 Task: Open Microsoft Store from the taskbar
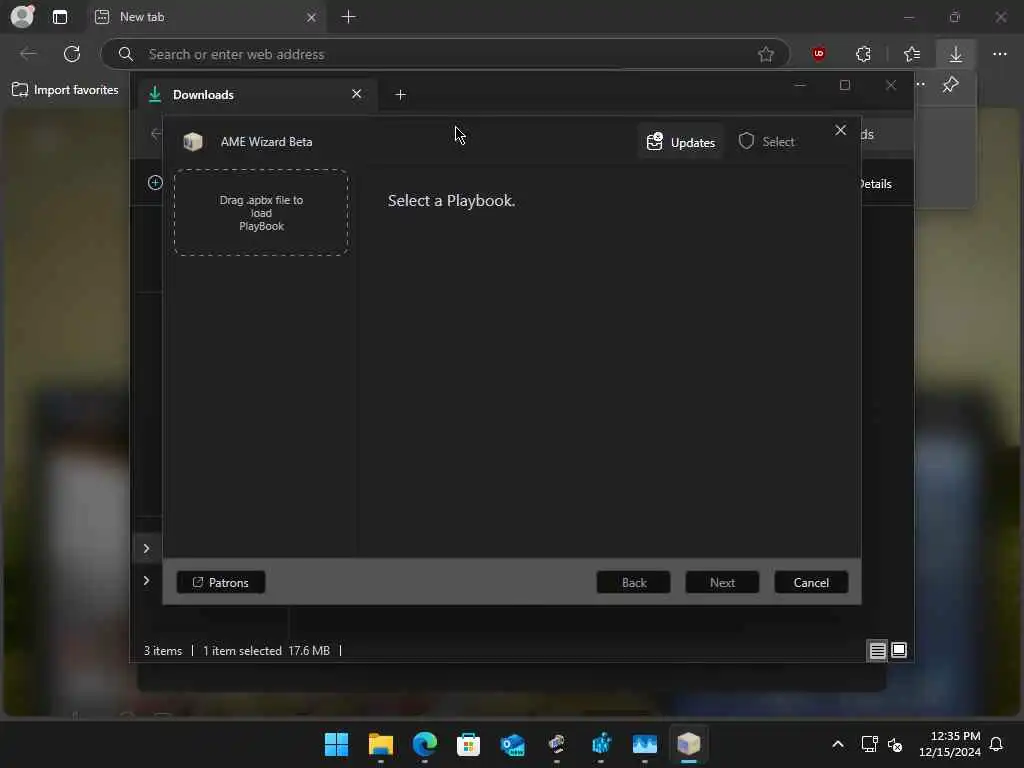[x=468, y=744]
